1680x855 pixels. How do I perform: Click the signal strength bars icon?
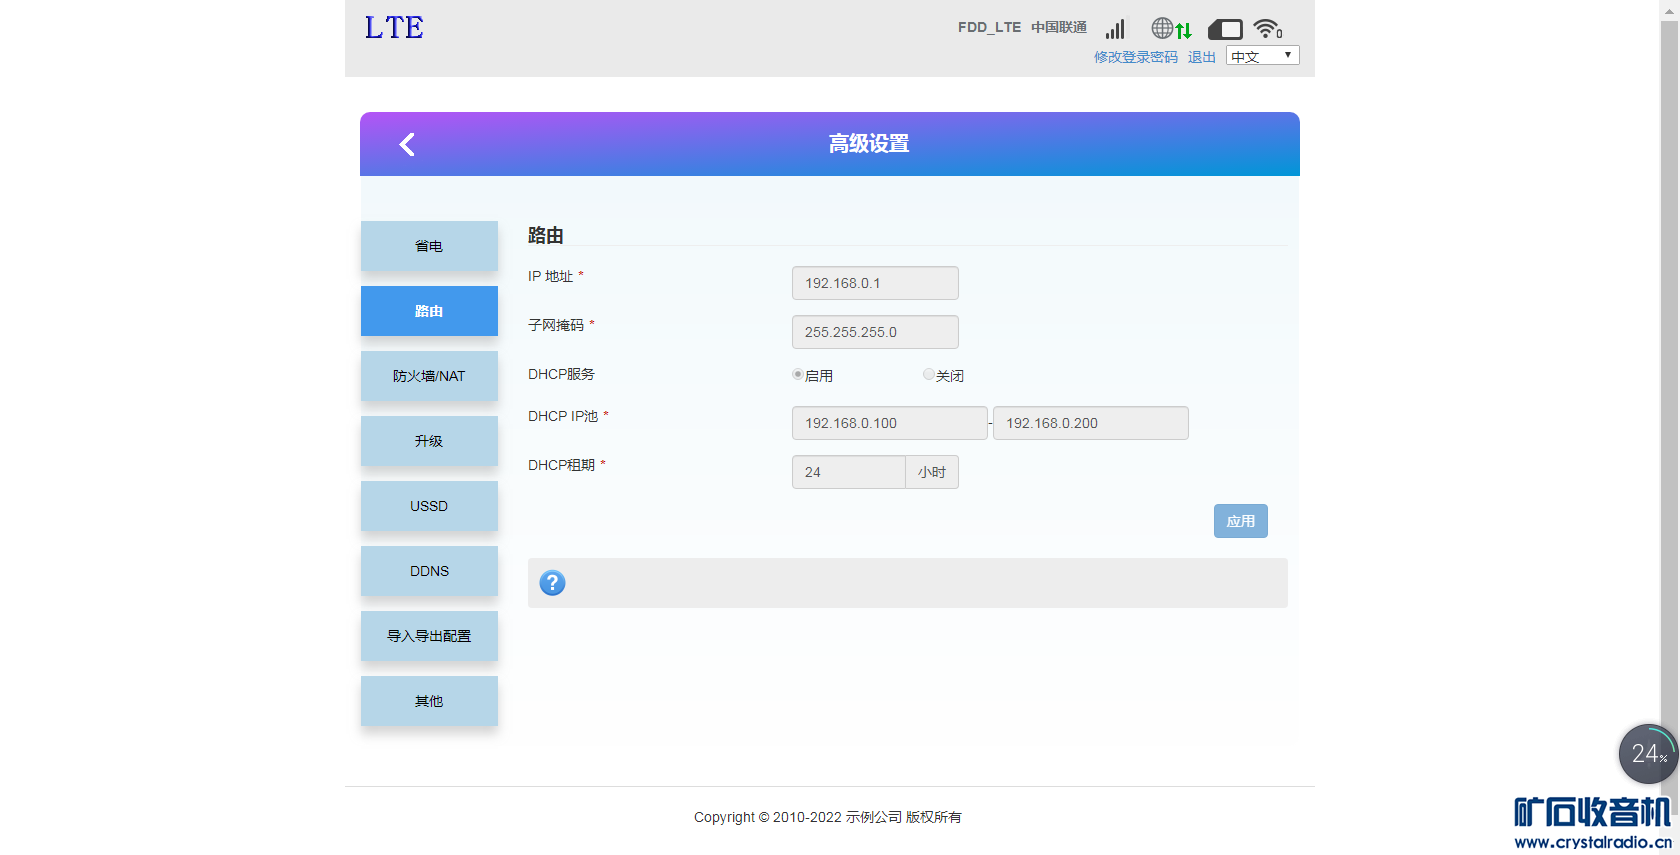[1115, 29]
